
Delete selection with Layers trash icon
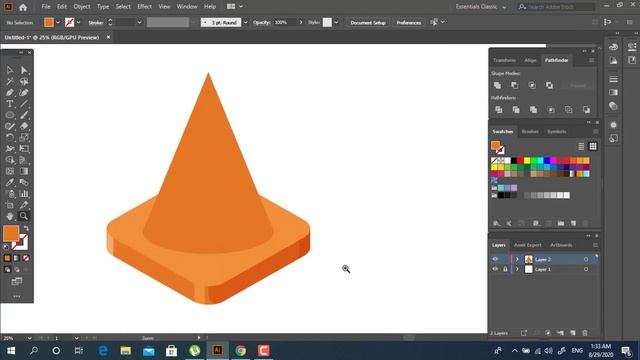(x=585, y=333)
